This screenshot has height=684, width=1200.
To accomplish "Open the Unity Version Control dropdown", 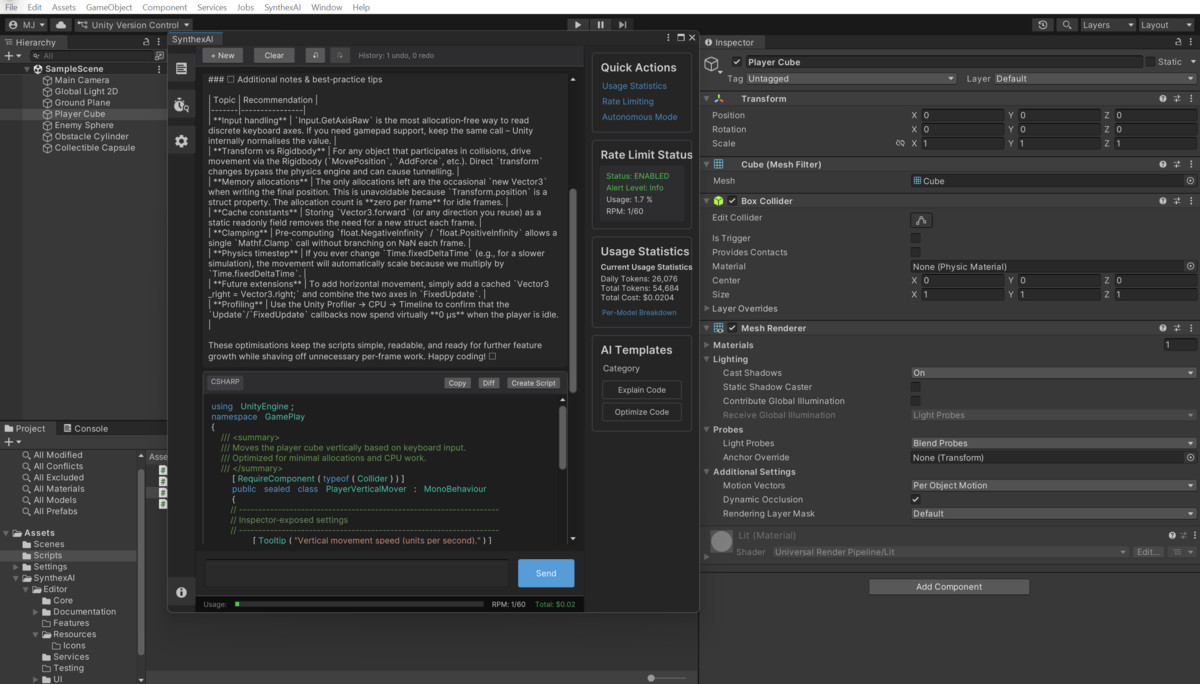I will [x=133, y=25].
